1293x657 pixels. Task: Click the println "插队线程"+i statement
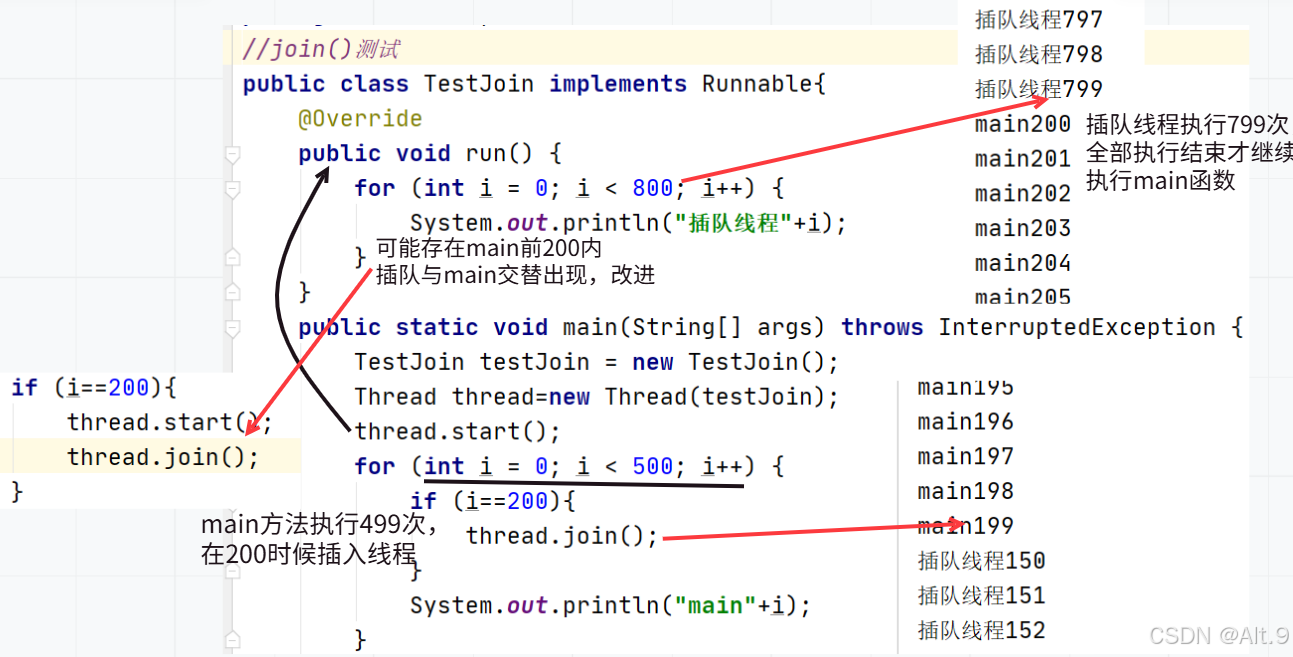pos(628,223)
